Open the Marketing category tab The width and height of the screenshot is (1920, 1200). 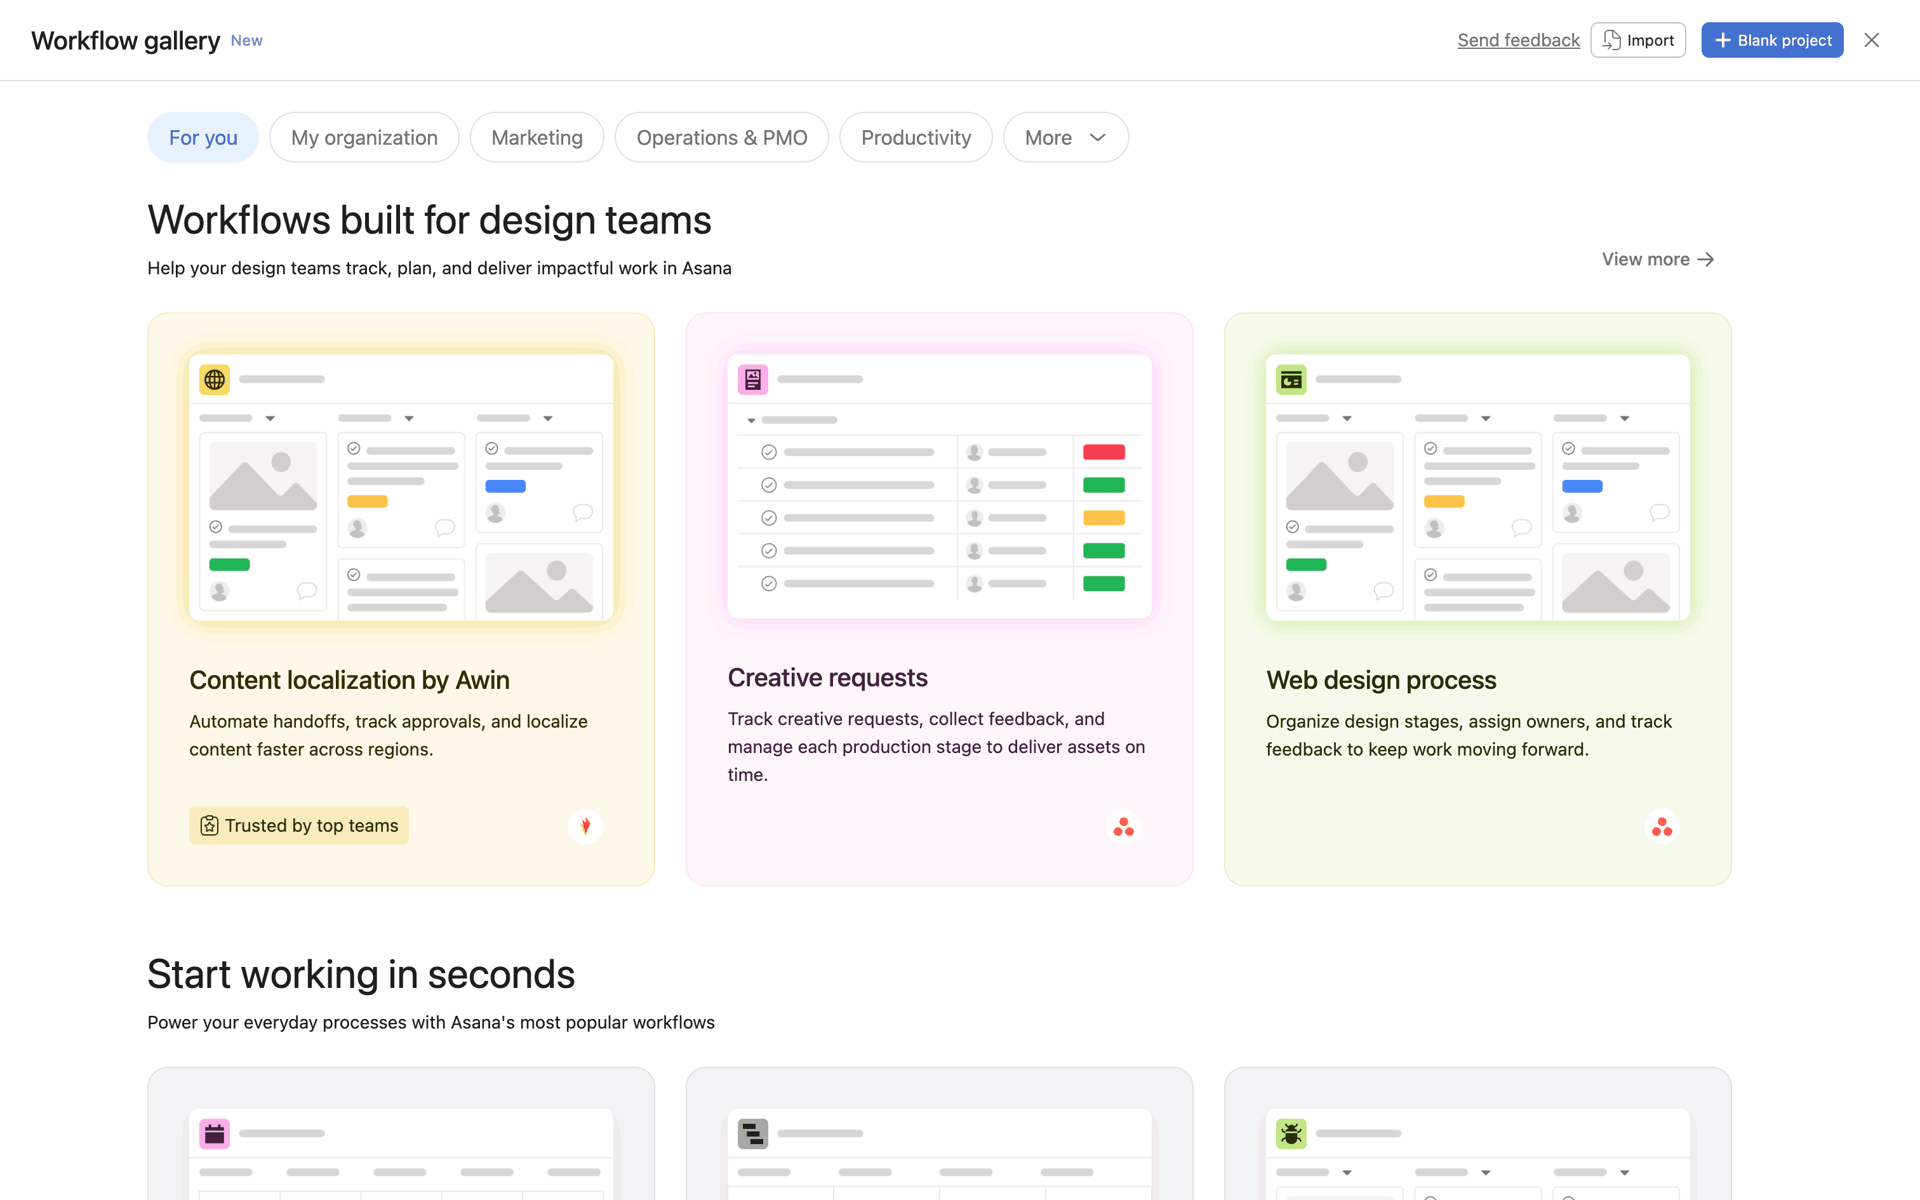[537, 137]
